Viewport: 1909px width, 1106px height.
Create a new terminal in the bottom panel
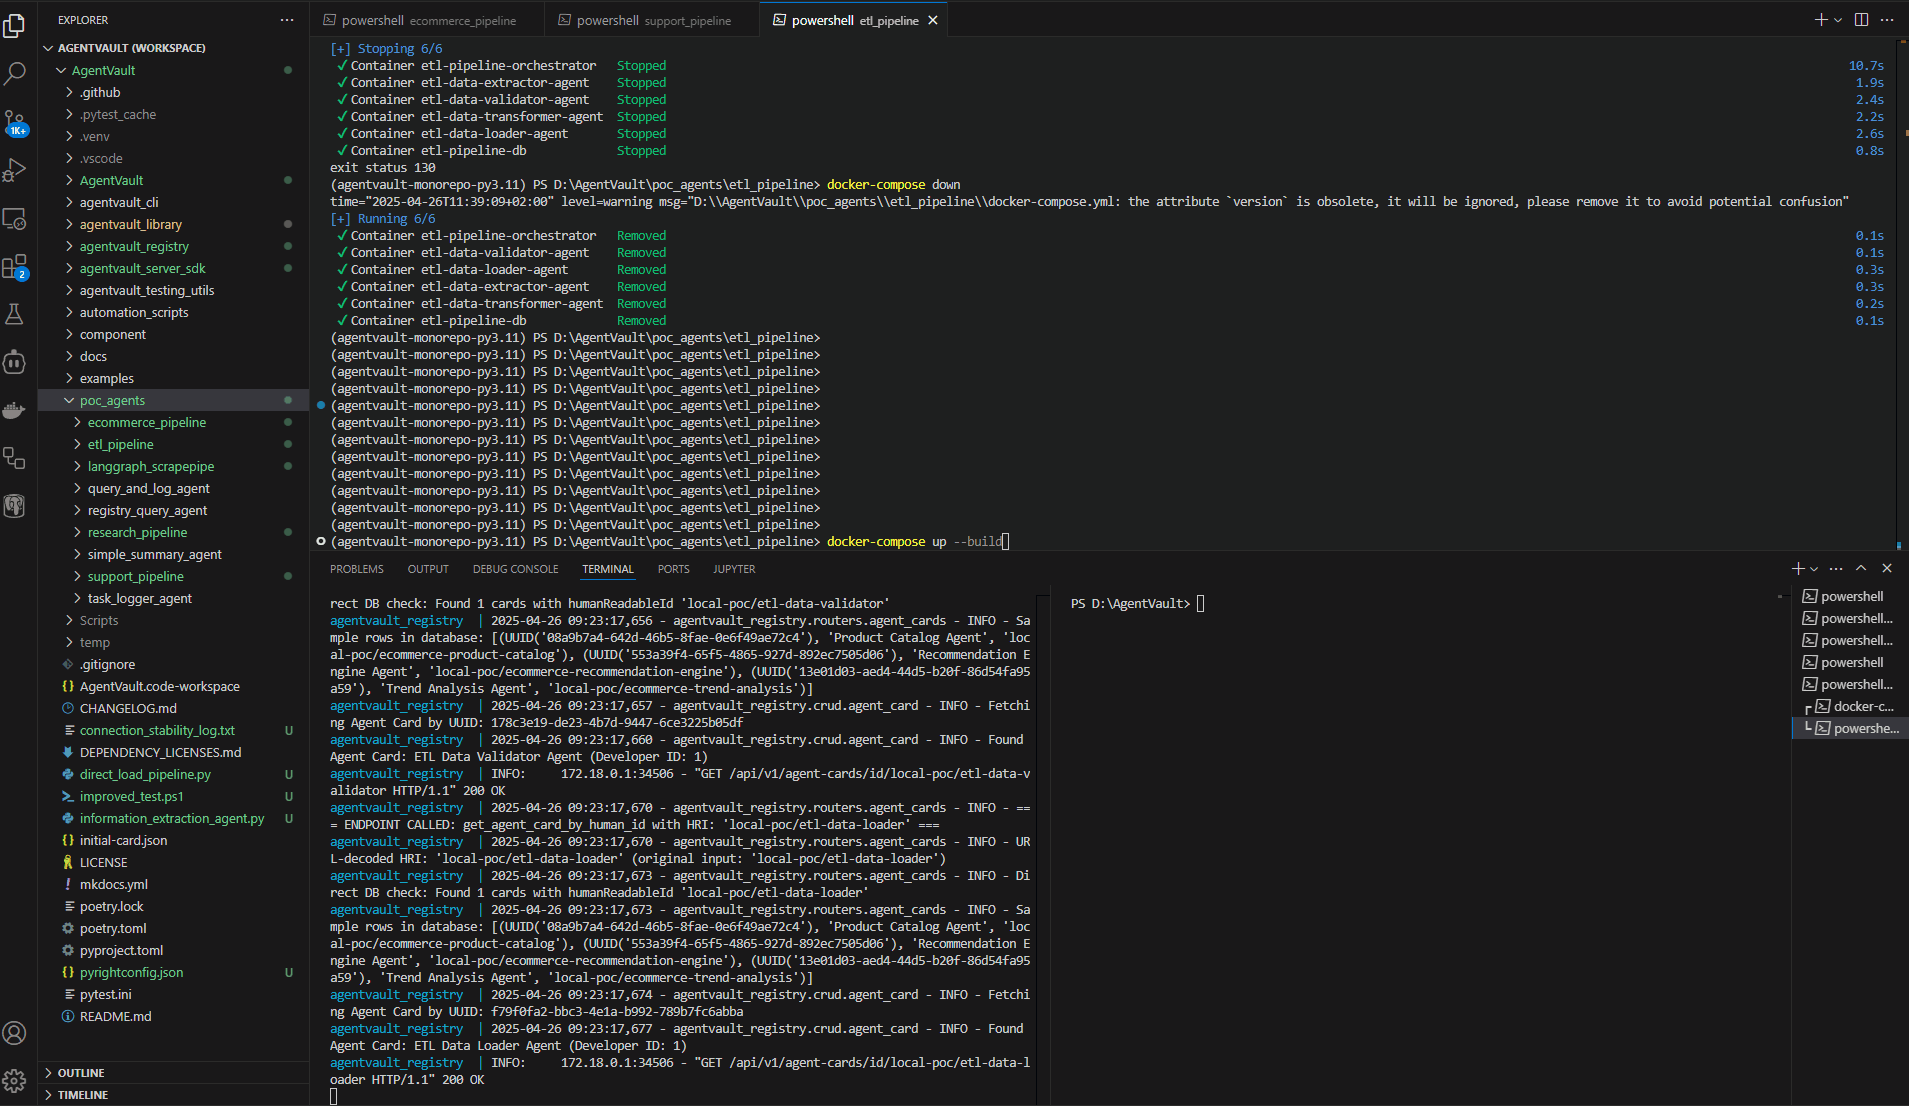(1798, 569)
